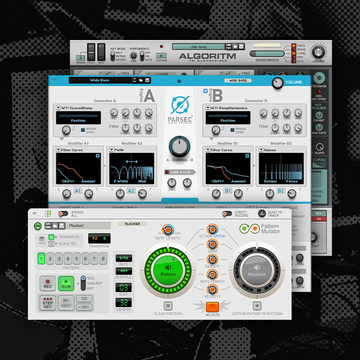
Task: Collapse the Pattern Mutator device panel
Action: [x=35, y=214]
